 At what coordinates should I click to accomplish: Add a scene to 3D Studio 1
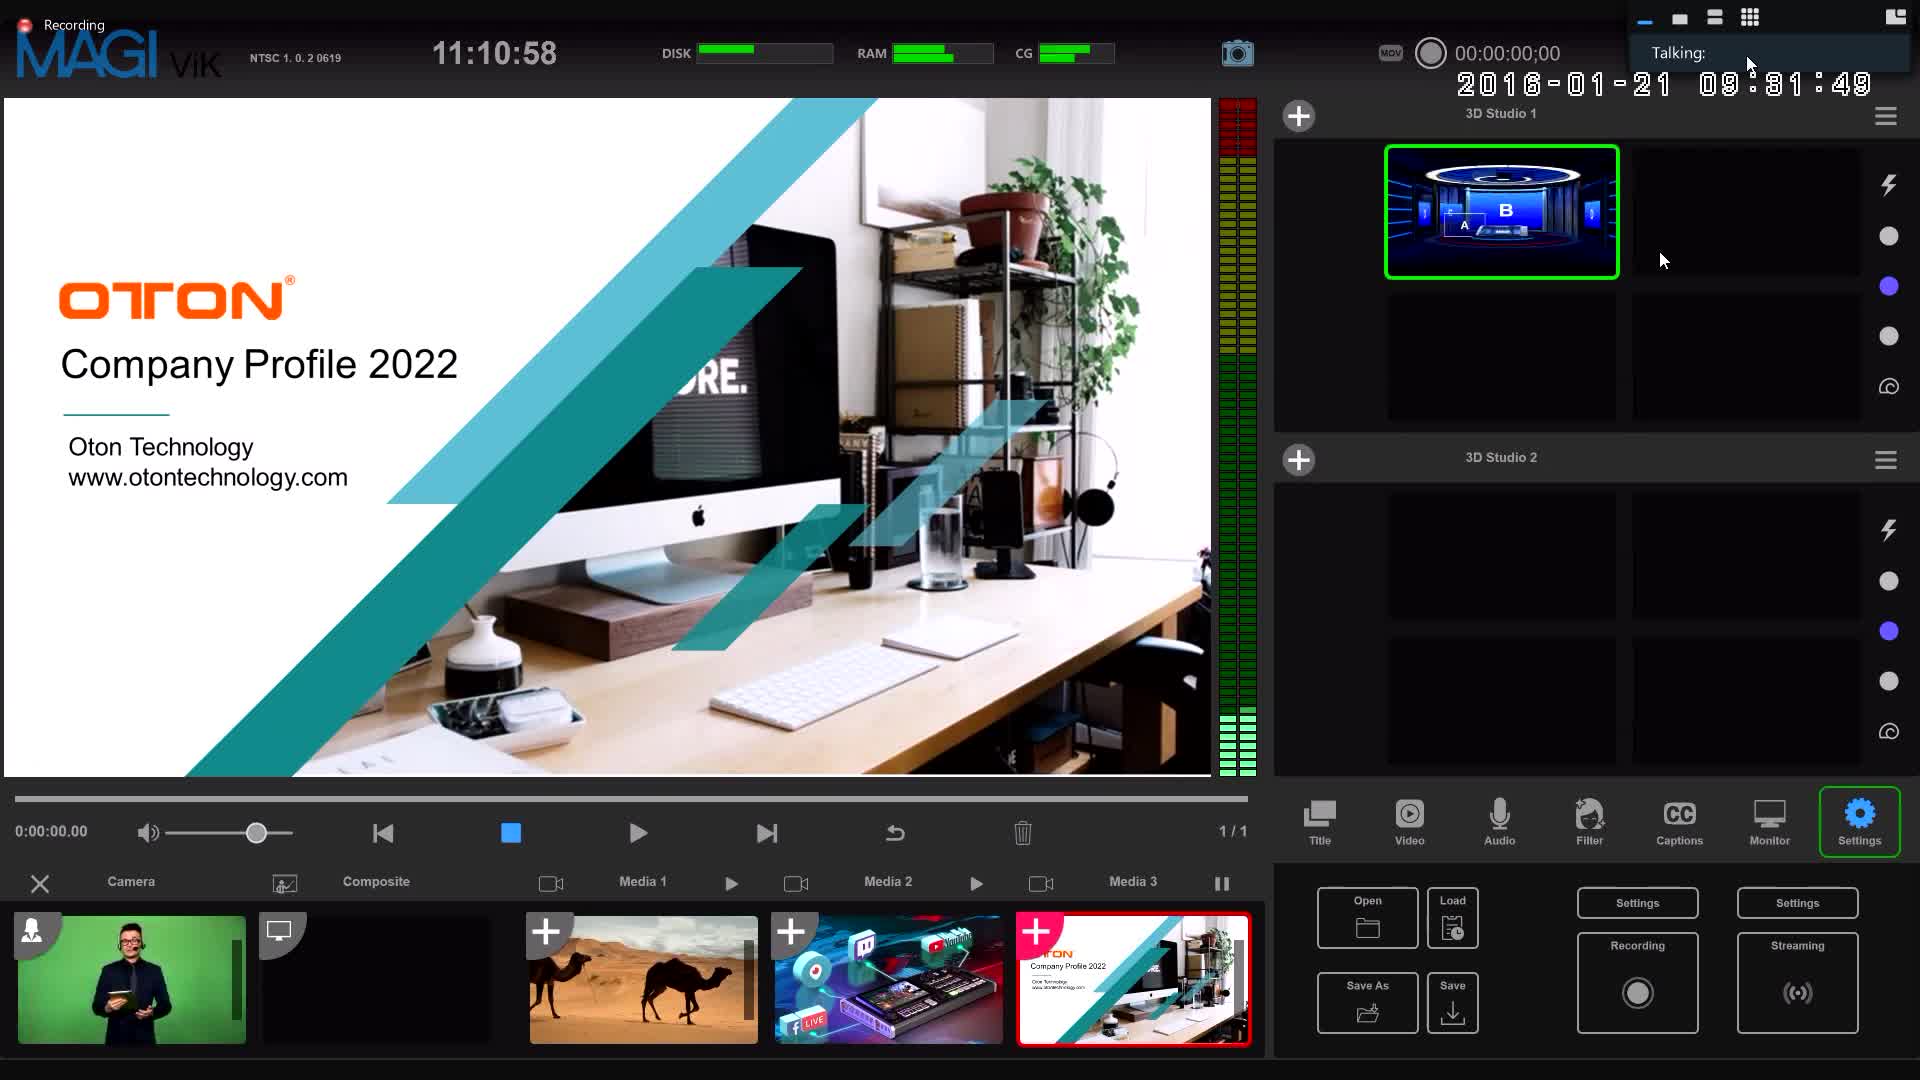click(1298, 116)
